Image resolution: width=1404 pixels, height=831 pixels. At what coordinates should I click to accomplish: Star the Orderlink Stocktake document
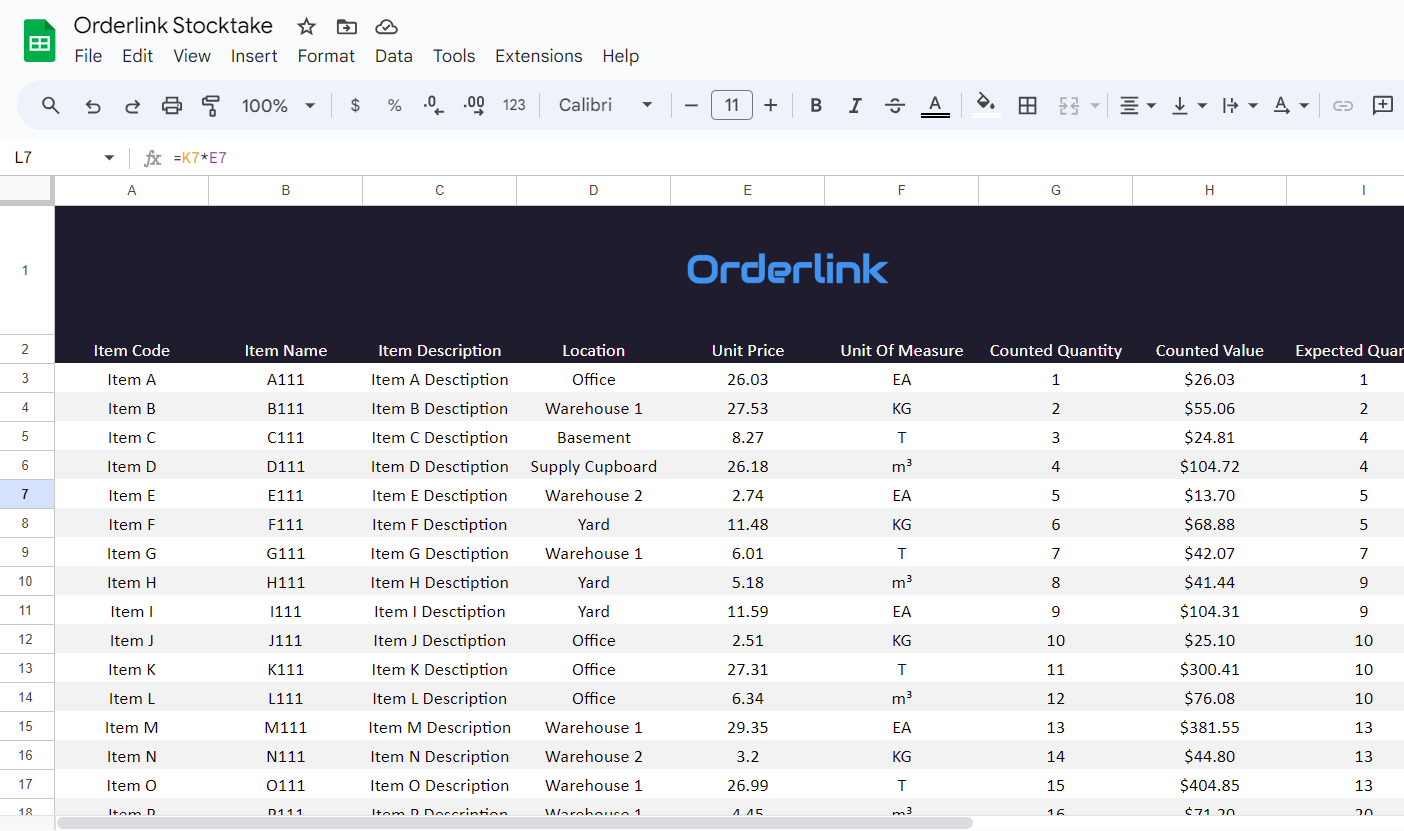click(307, 27)
